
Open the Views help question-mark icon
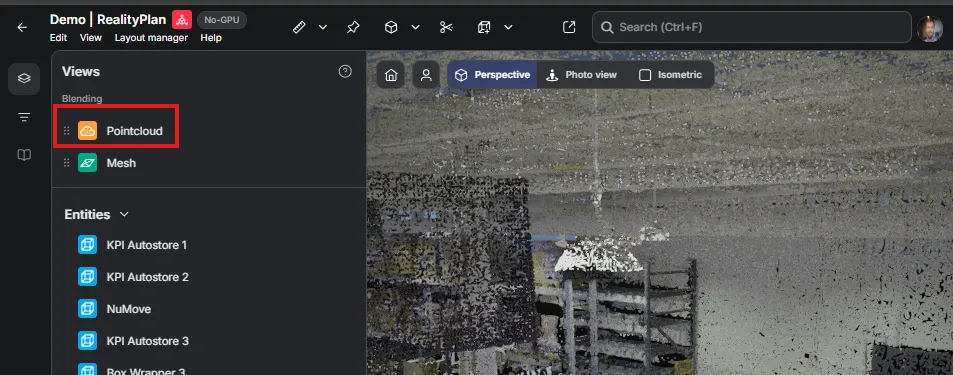pyautogui.click(x=345, y=72)
